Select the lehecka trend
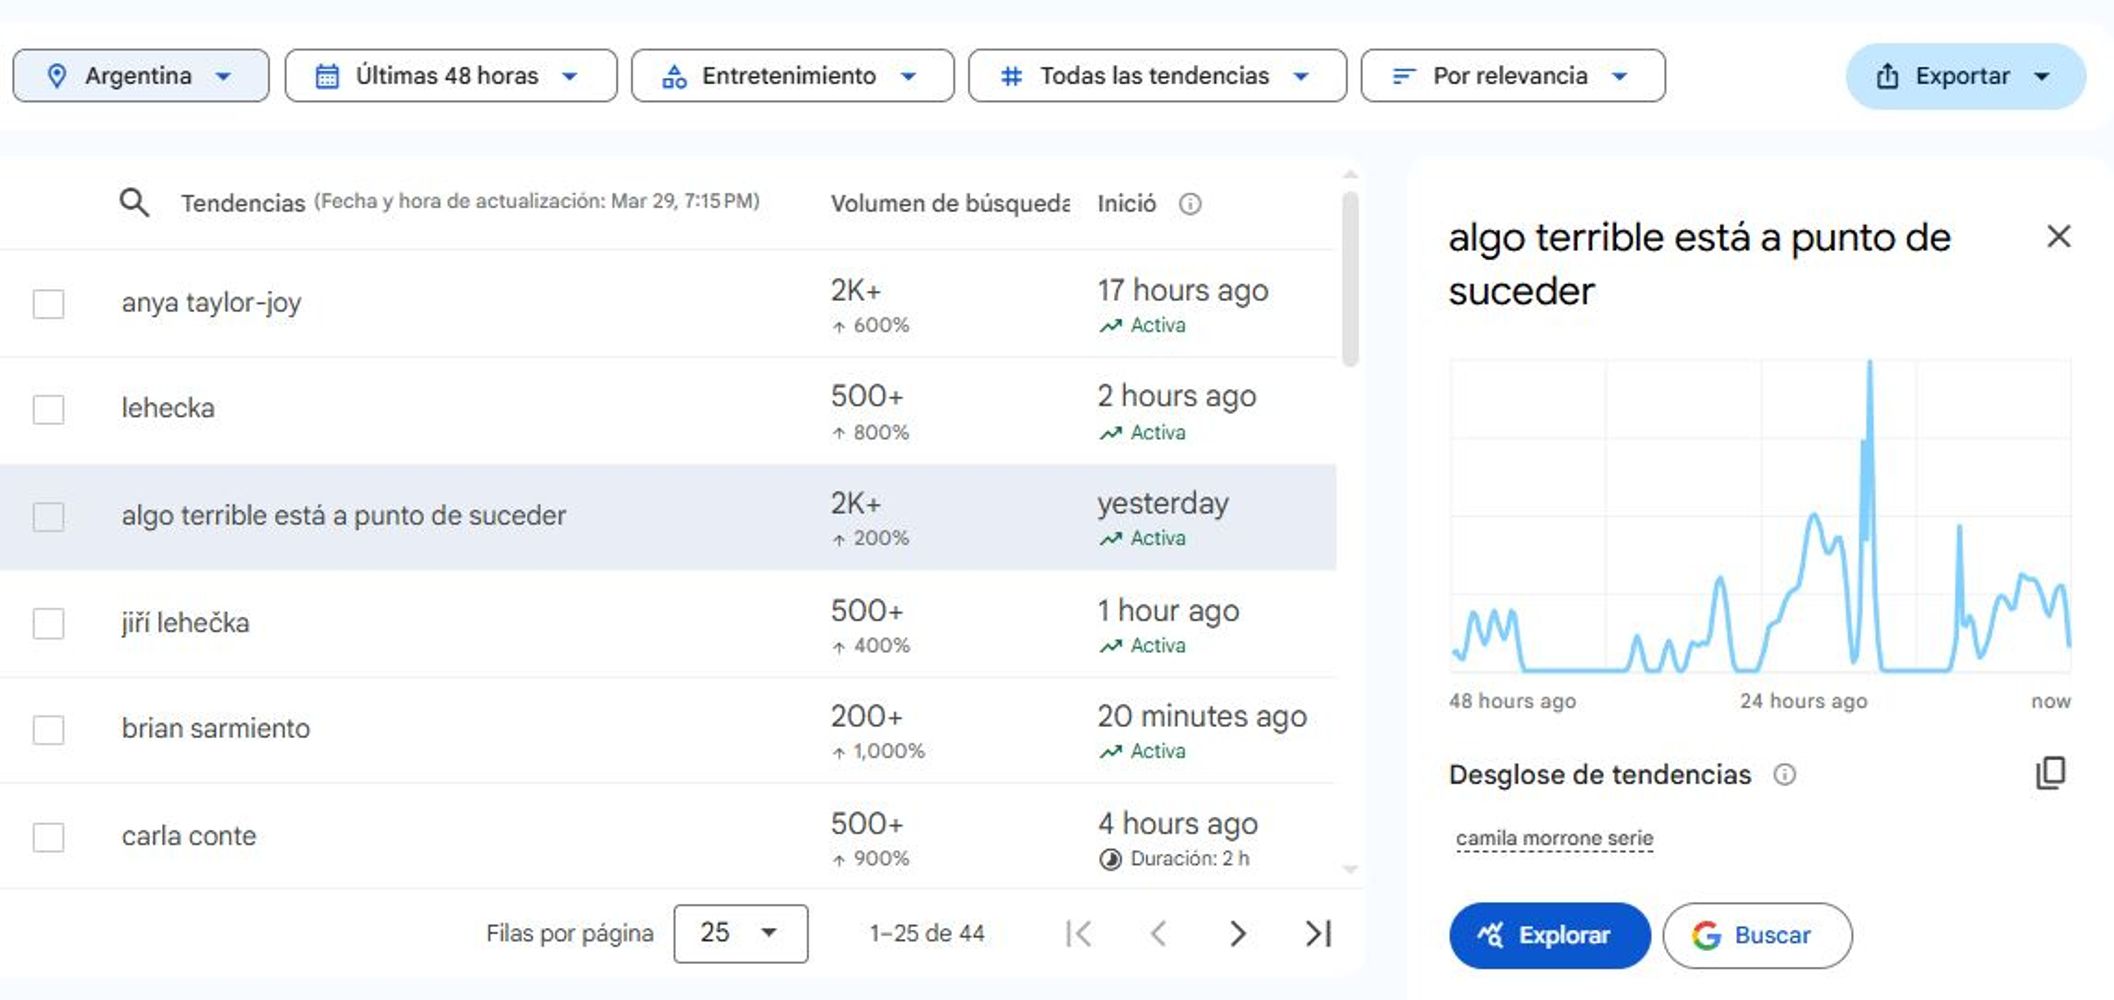The image size is (2114, 1000). (x=168, y=408)
